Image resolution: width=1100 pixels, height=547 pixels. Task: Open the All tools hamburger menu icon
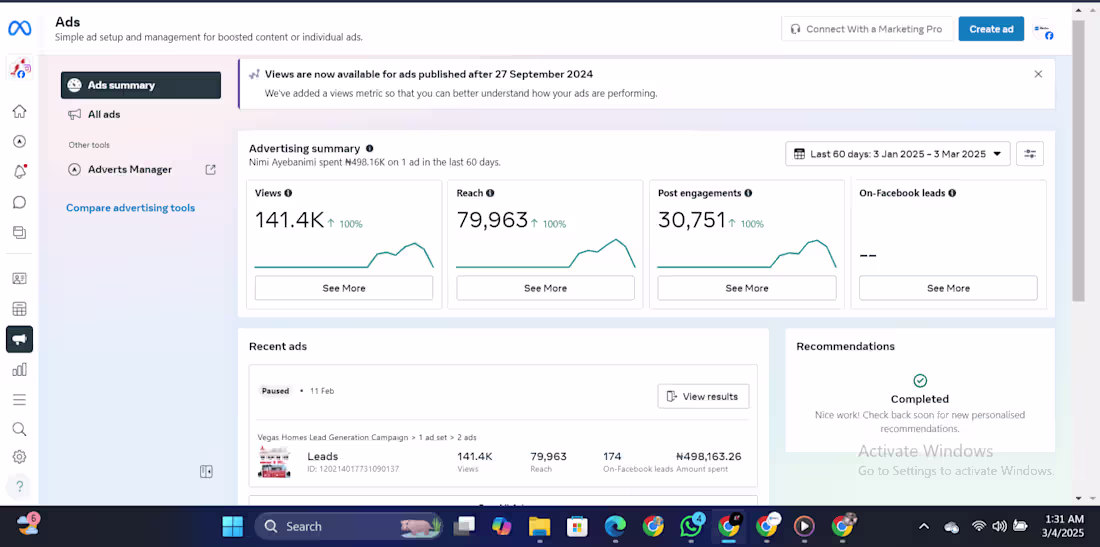point(19,400)
